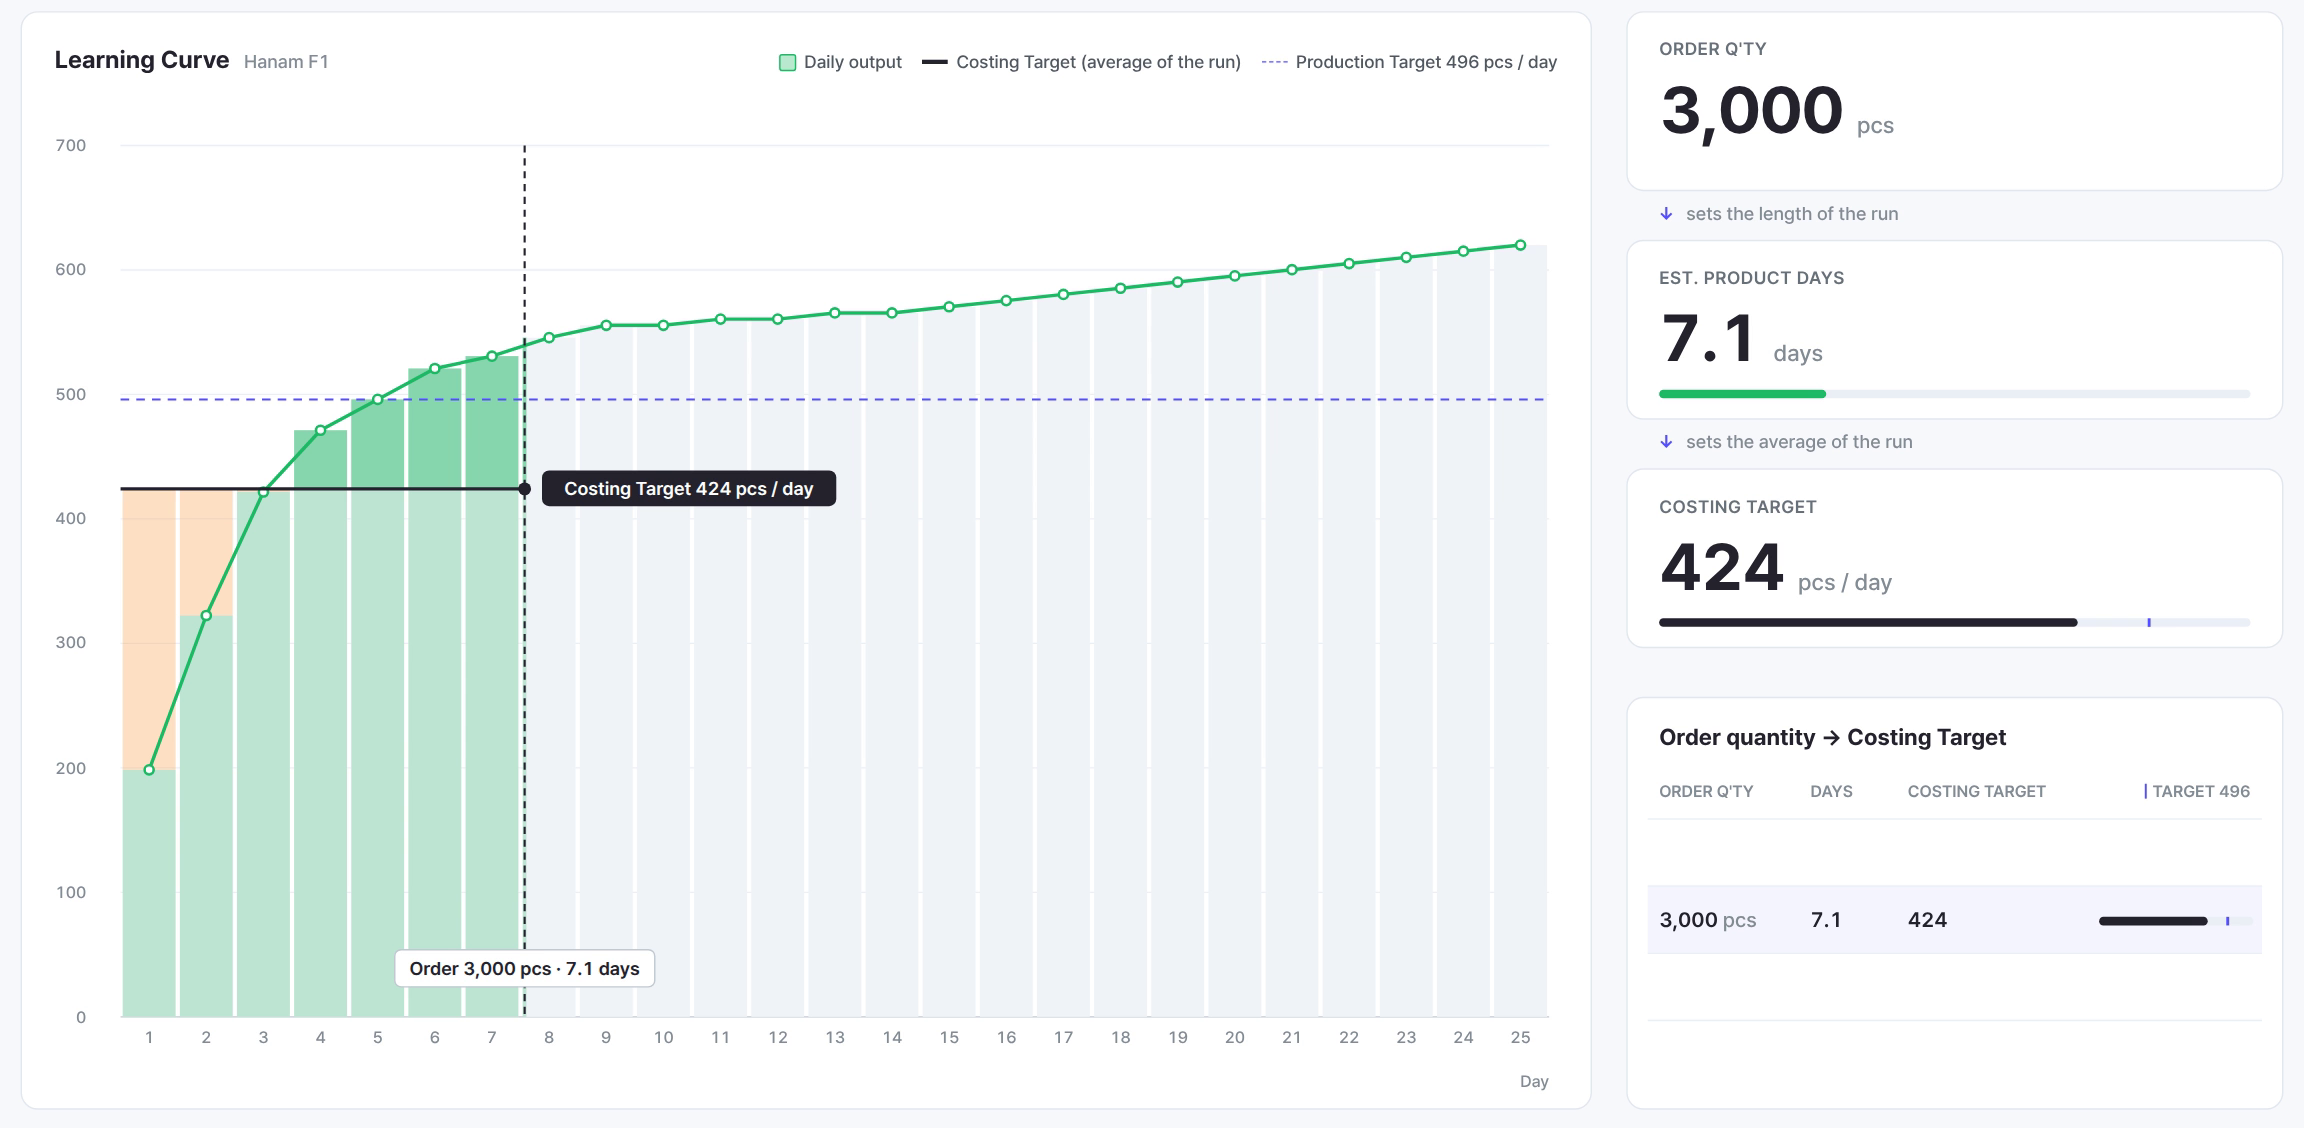
Task: Click the 'Learning Curve' chart title
Action: tap(142, 60)
